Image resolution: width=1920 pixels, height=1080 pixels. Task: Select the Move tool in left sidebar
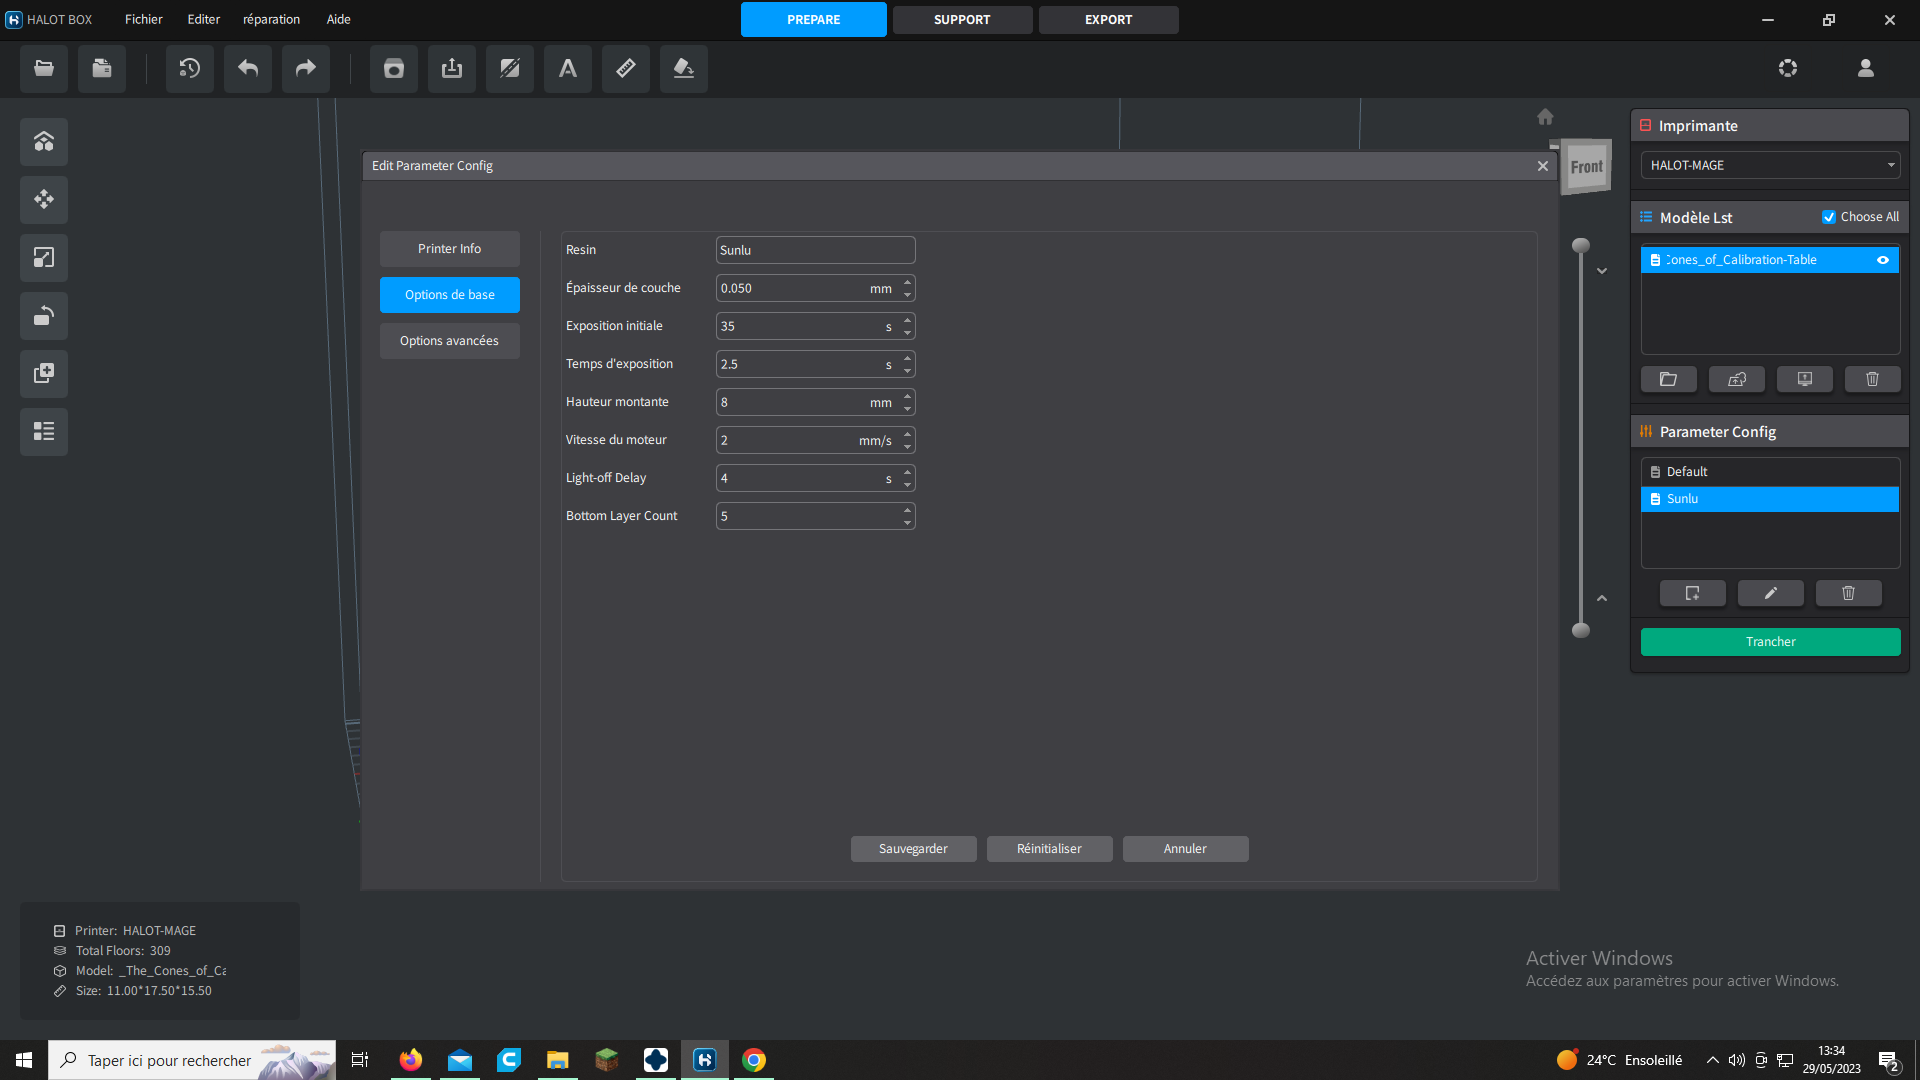44,200
